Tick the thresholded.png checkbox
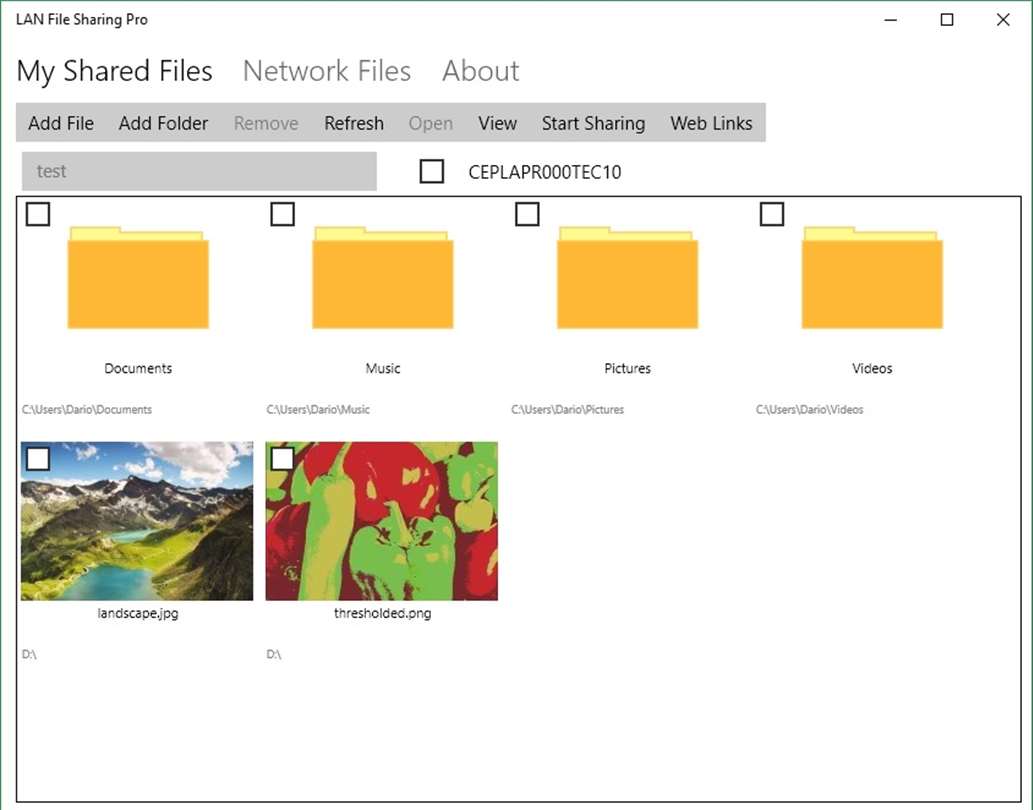Screen dimensions: 1033x810 [x=283, y=458]
